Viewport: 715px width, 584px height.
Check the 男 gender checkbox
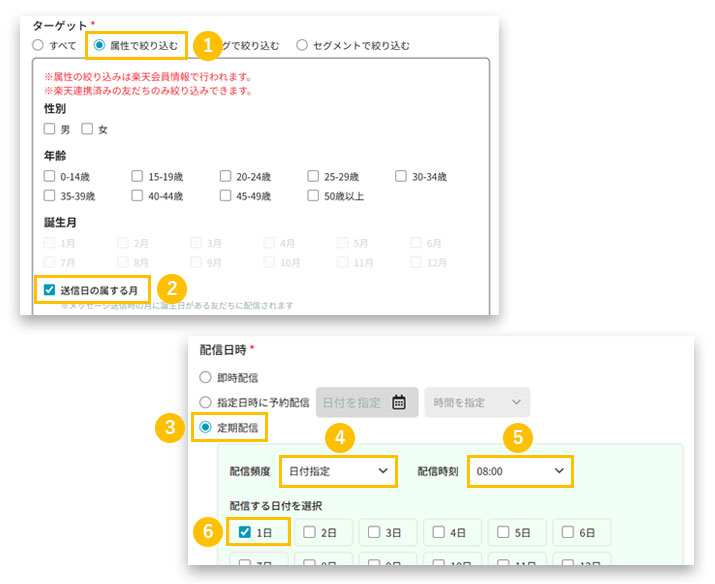(49, 129)
